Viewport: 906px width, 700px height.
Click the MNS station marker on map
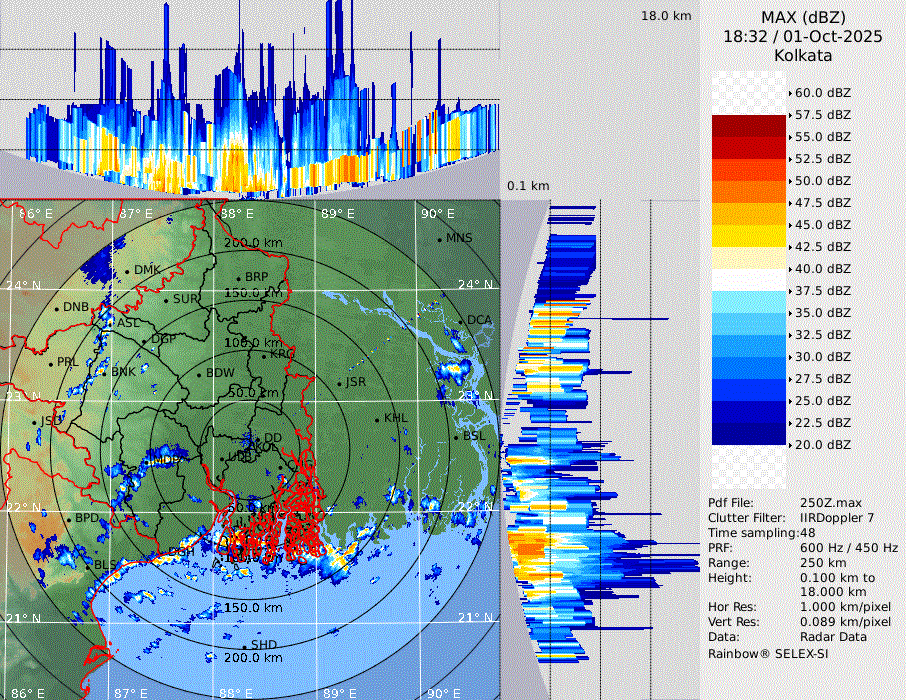439,239
